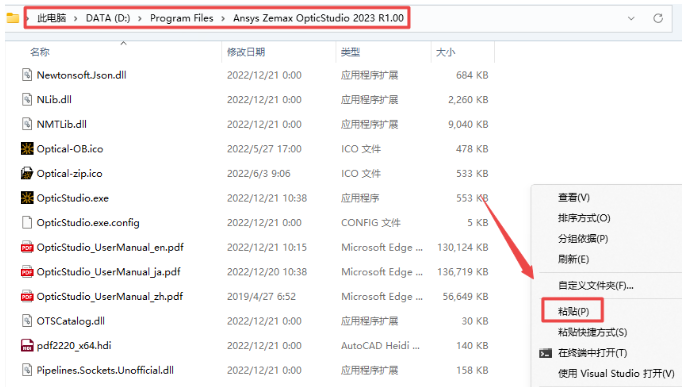The width and height of the screenshot is (684, 387).
Task: Refresh the folder with the refresh icon
Action: [658, 18]
